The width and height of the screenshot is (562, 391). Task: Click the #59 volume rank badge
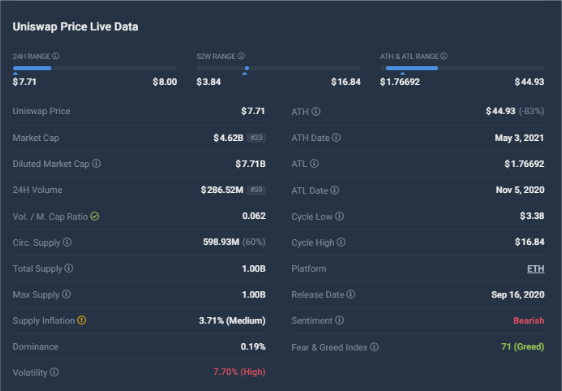tap(256, 190)
